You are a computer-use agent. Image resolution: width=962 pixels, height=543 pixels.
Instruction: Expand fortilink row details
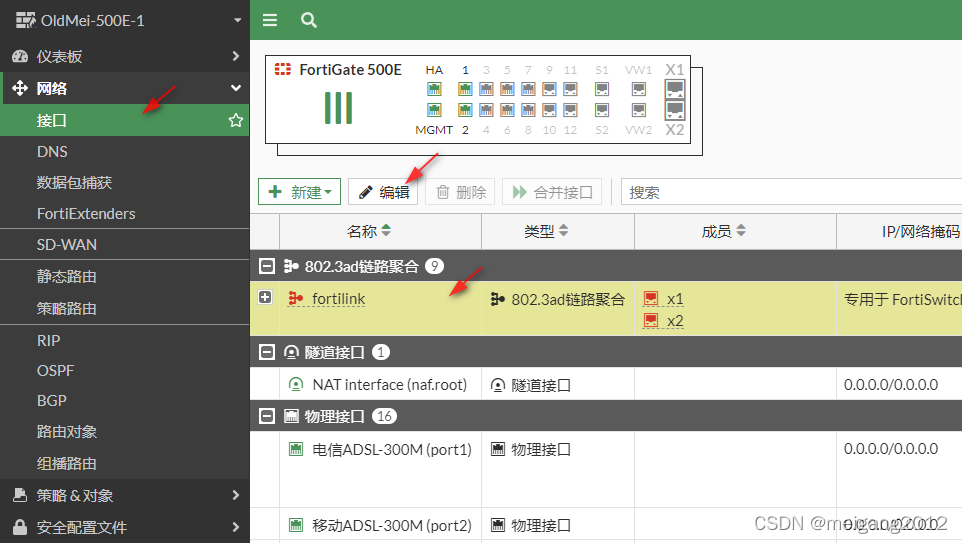coord(265,298)
